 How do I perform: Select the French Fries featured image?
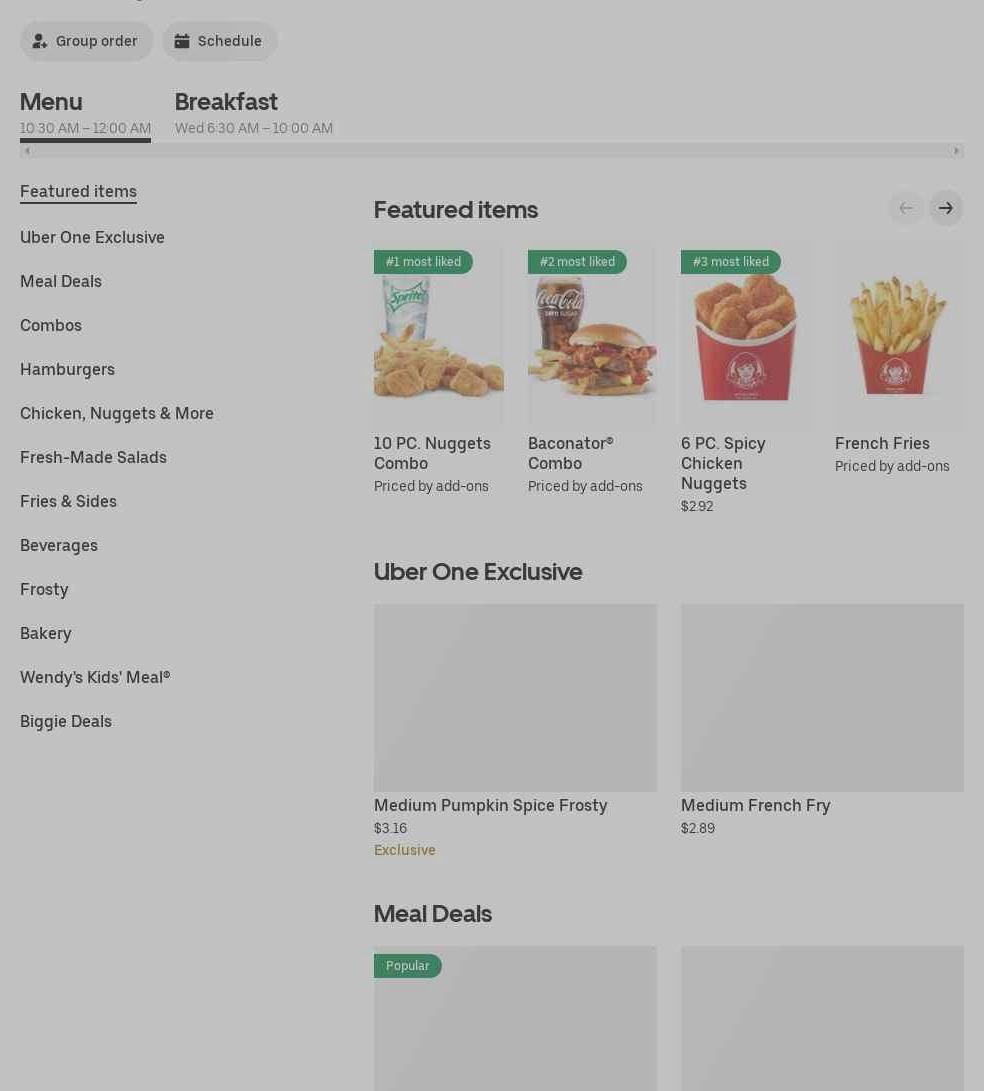click(899, 335)
